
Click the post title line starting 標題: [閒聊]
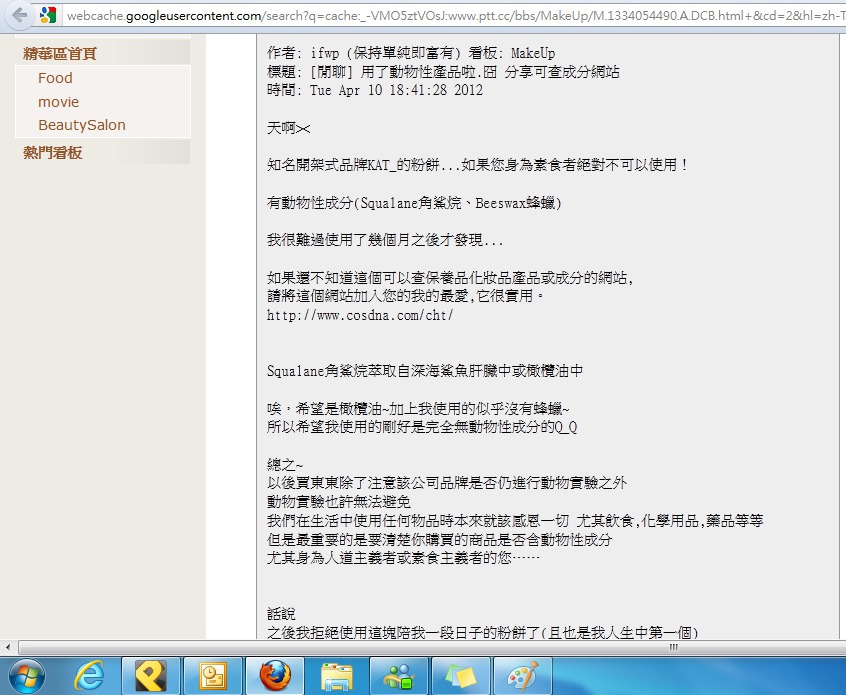[443, 71]
